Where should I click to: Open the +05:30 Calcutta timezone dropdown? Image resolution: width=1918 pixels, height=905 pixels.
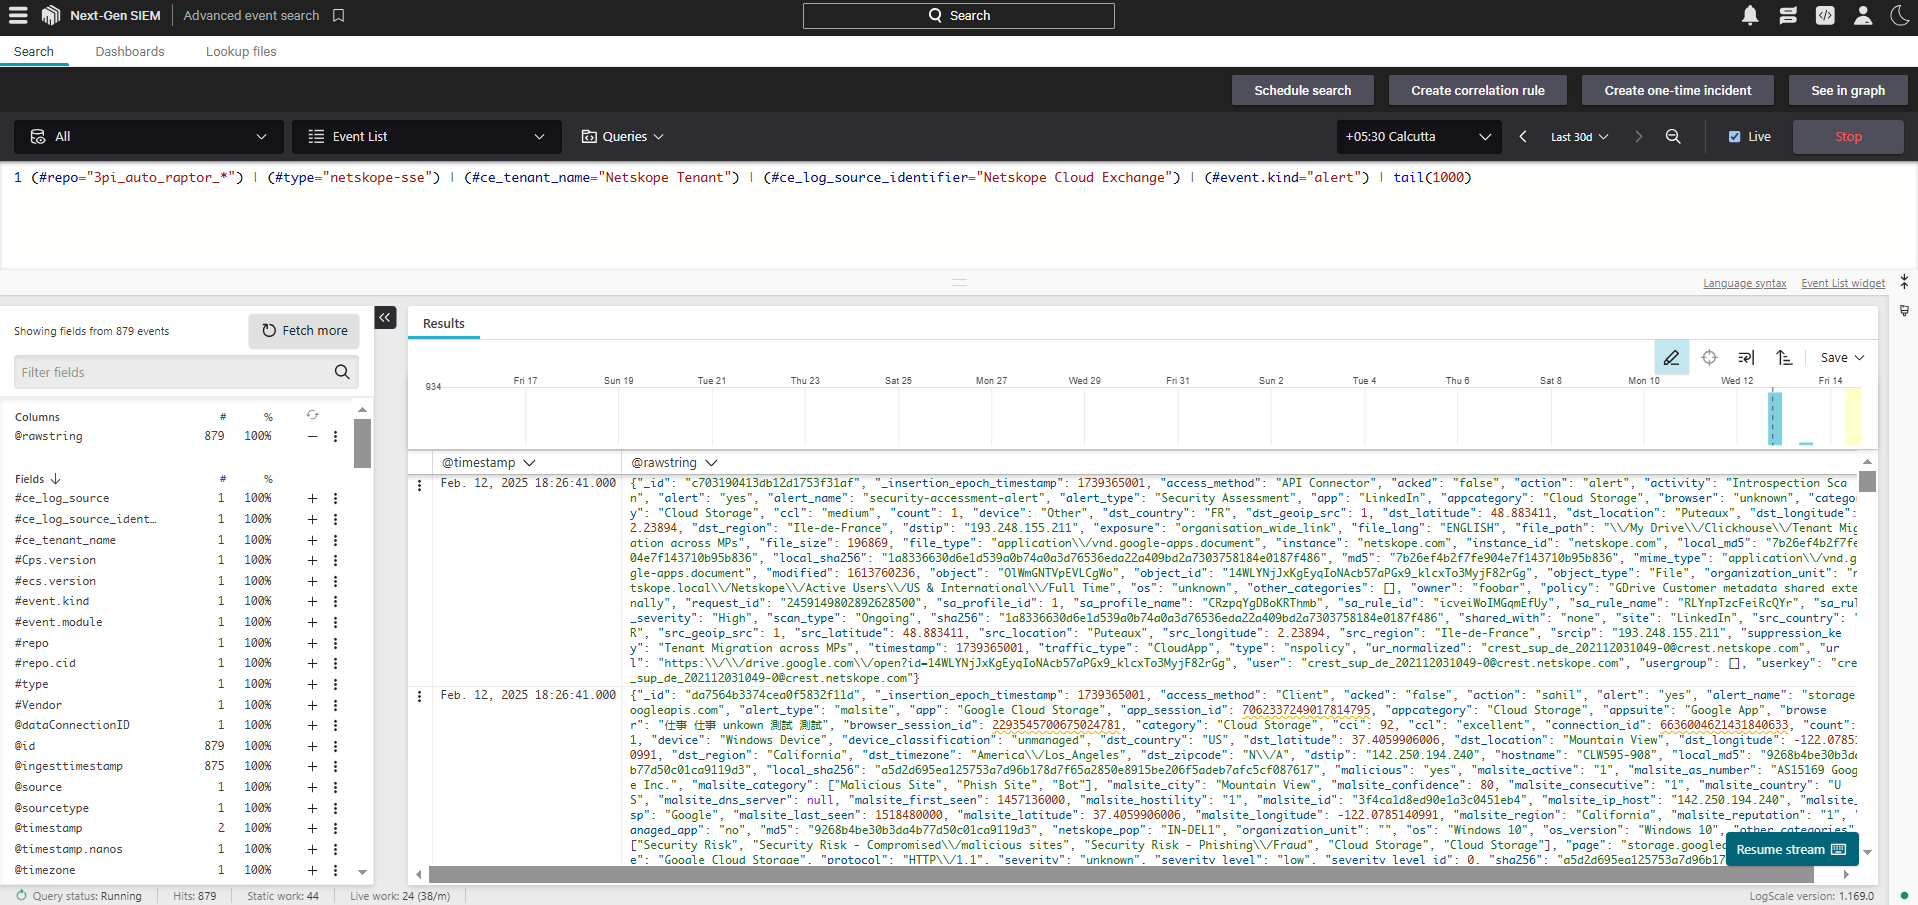[1419, 136]
